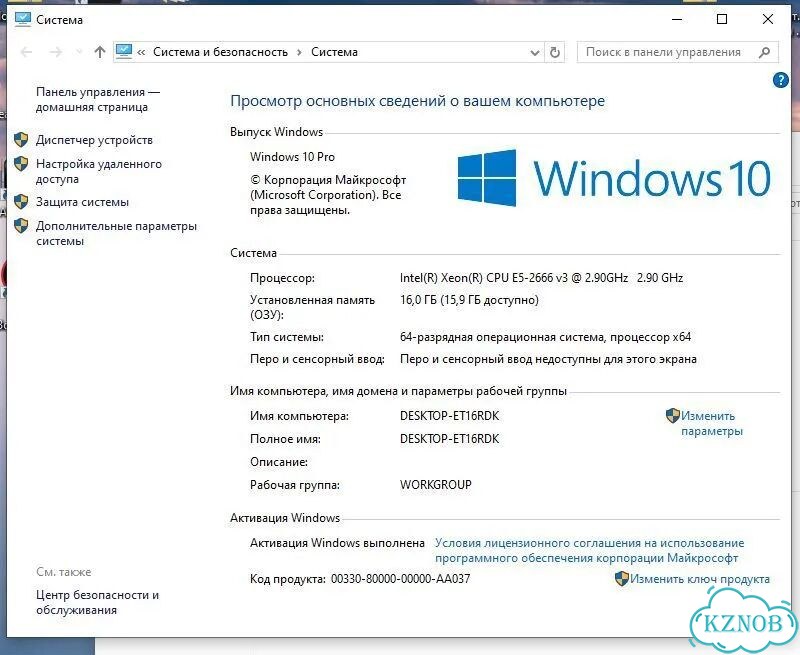Click the Windows 10 logo

[x=614, y=178]
